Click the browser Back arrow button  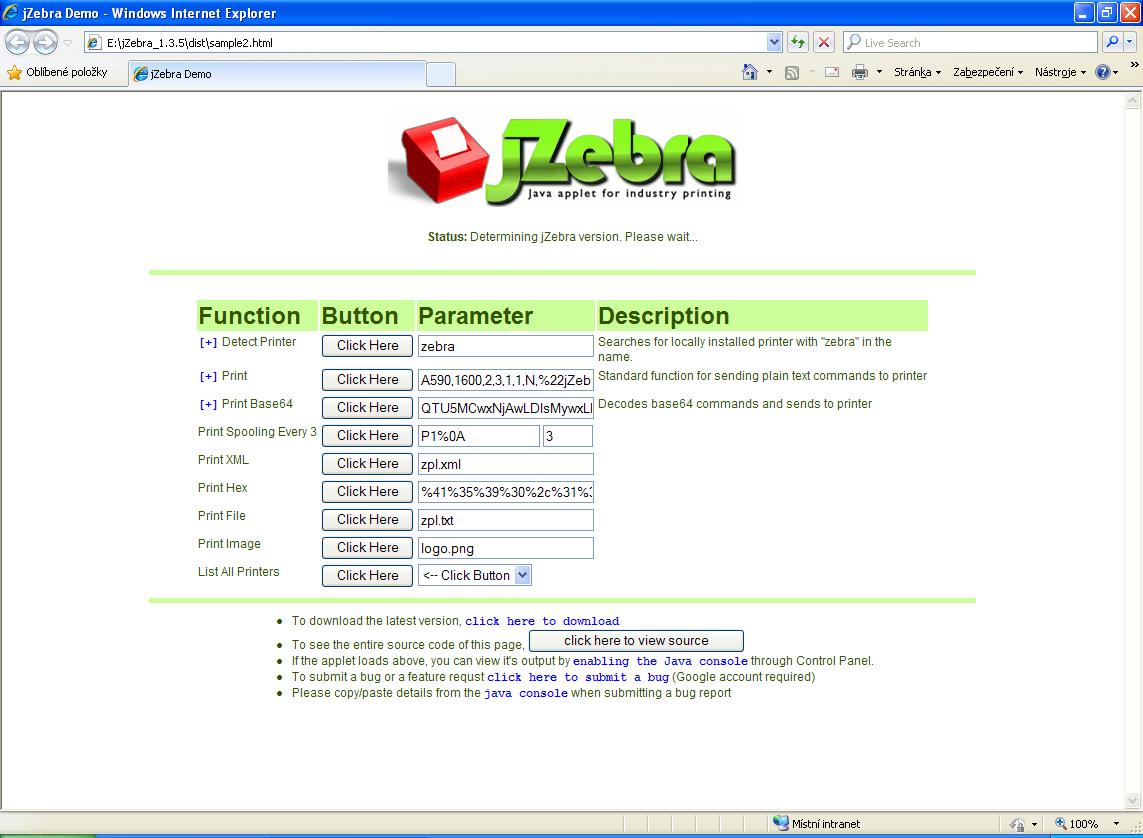point(17,42)
